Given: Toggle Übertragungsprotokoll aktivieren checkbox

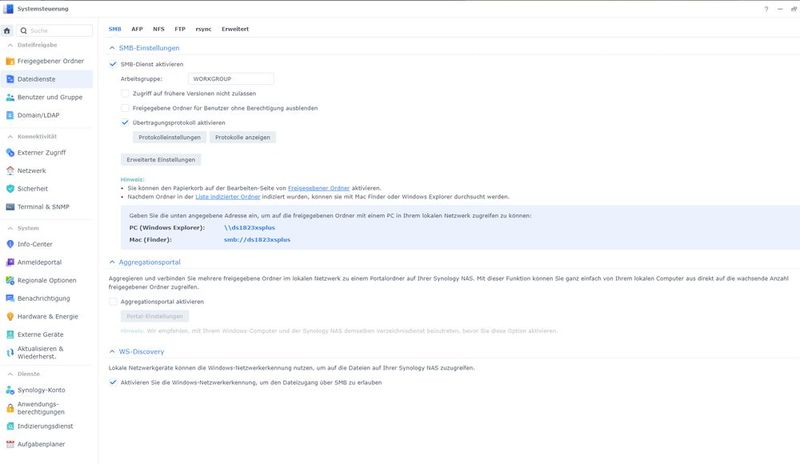Looking at the screenshot, I should point(125,123).
